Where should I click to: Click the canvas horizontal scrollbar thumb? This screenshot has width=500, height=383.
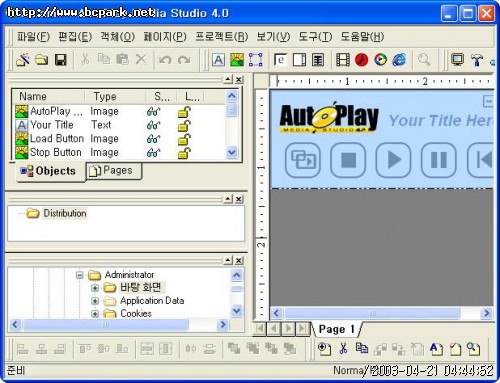372,313
